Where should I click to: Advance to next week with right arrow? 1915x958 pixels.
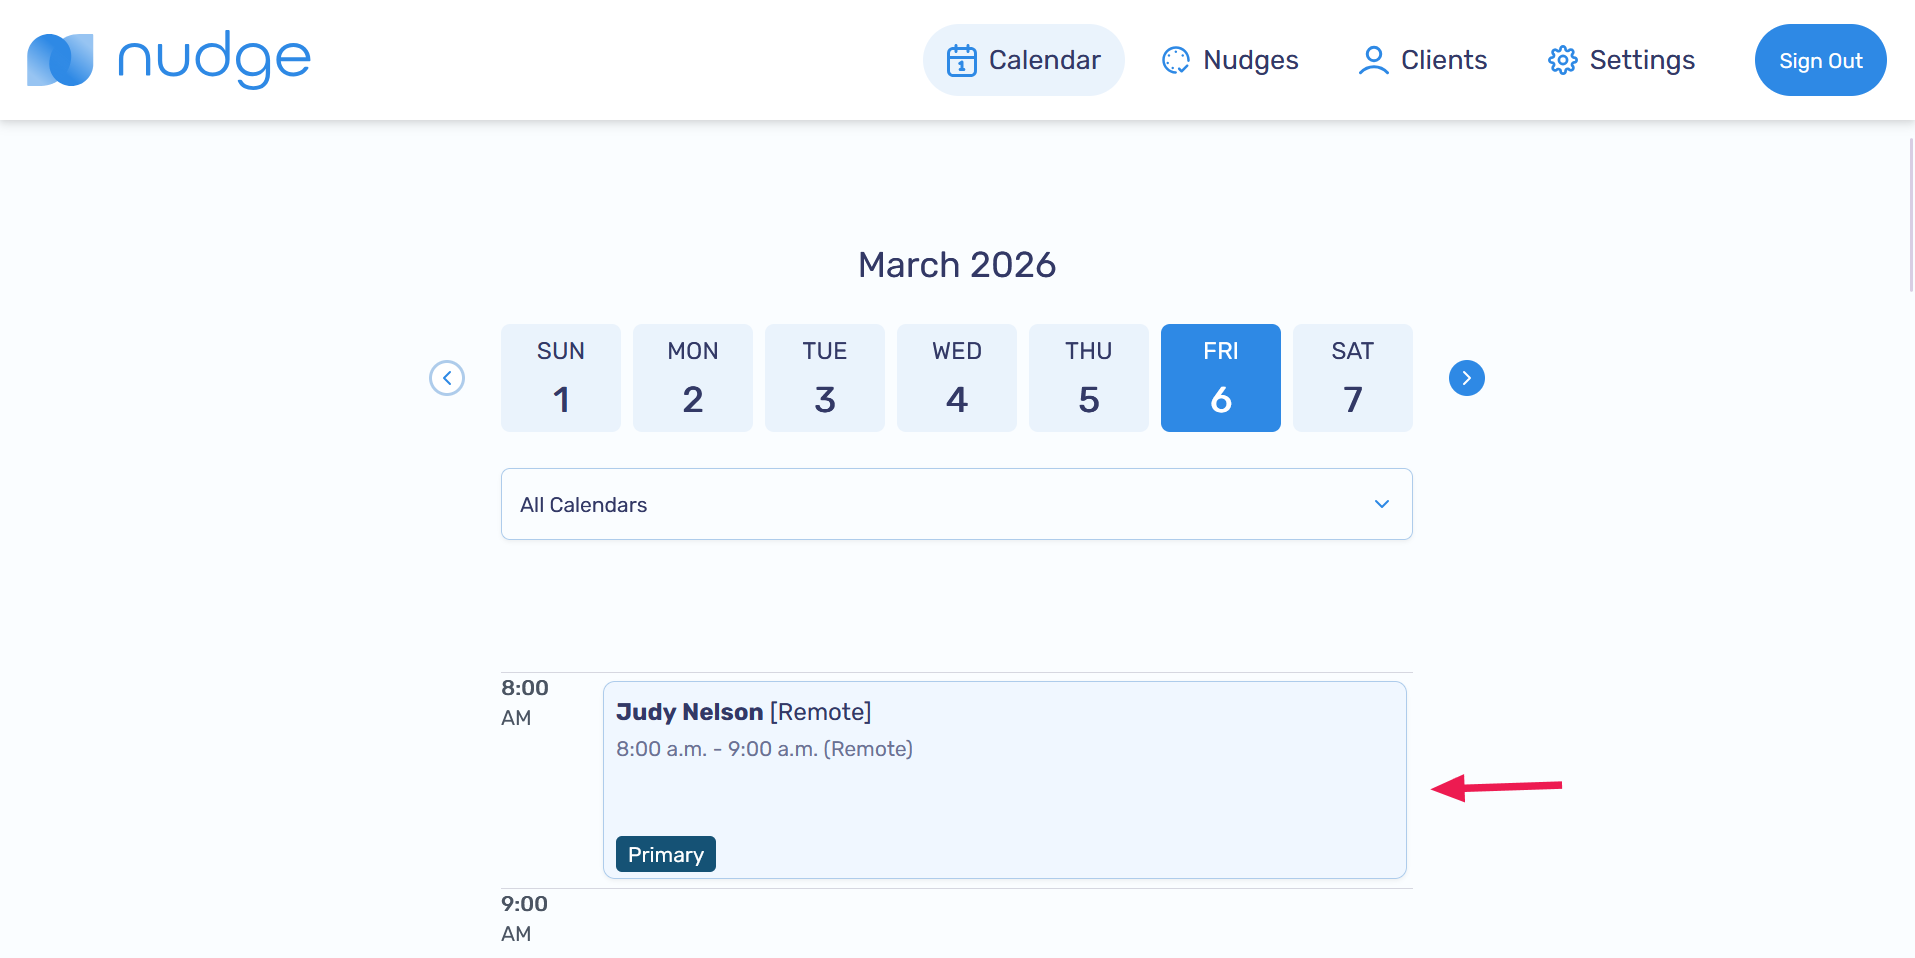(x=1466, y=378)
